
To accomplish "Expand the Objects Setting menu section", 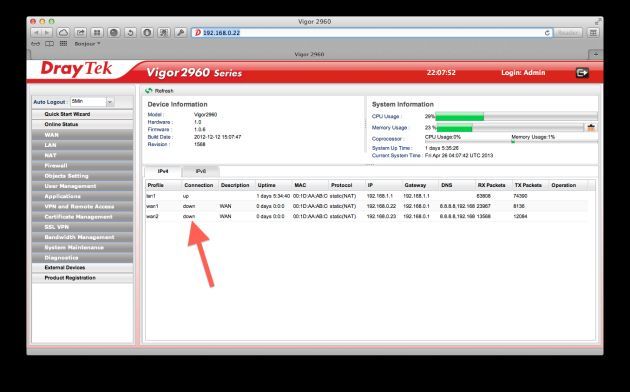I will click(x=82, y=176).
